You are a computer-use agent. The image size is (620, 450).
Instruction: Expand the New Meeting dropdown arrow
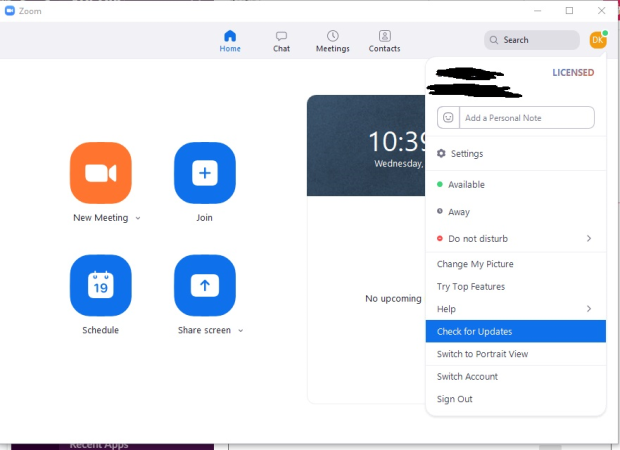138,218
